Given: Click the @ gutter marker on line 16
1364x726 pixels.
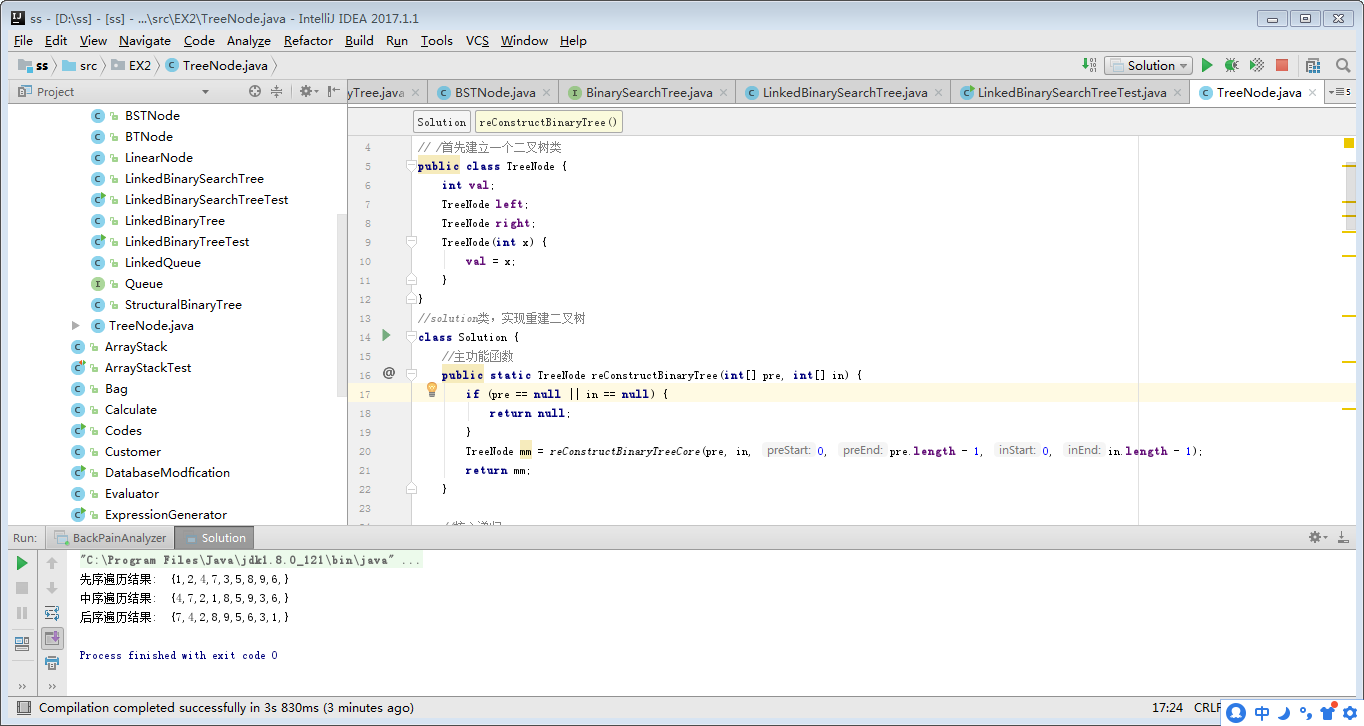Looking at the screenshot, I should pos(389,373).
